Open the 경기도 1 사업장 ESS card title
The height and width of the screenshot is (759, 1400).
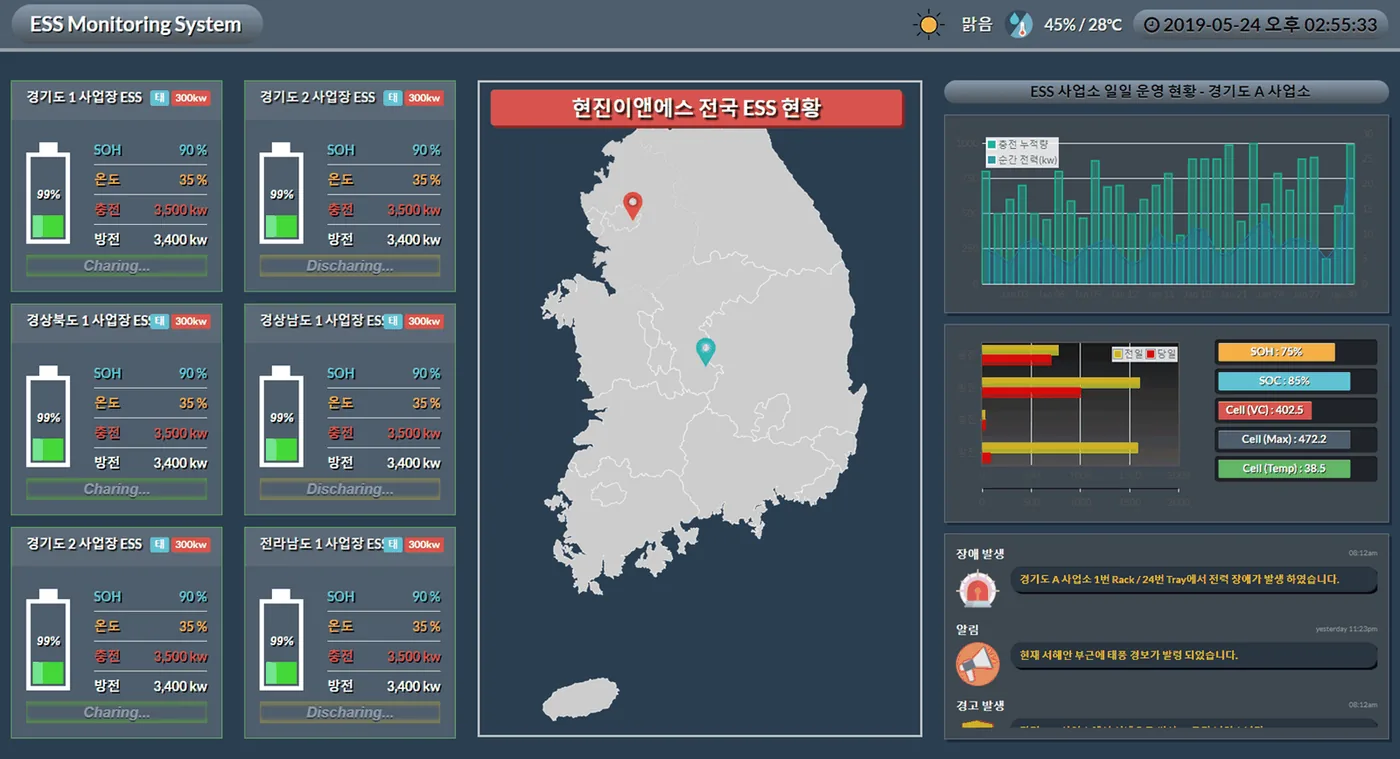pos(84,97)
